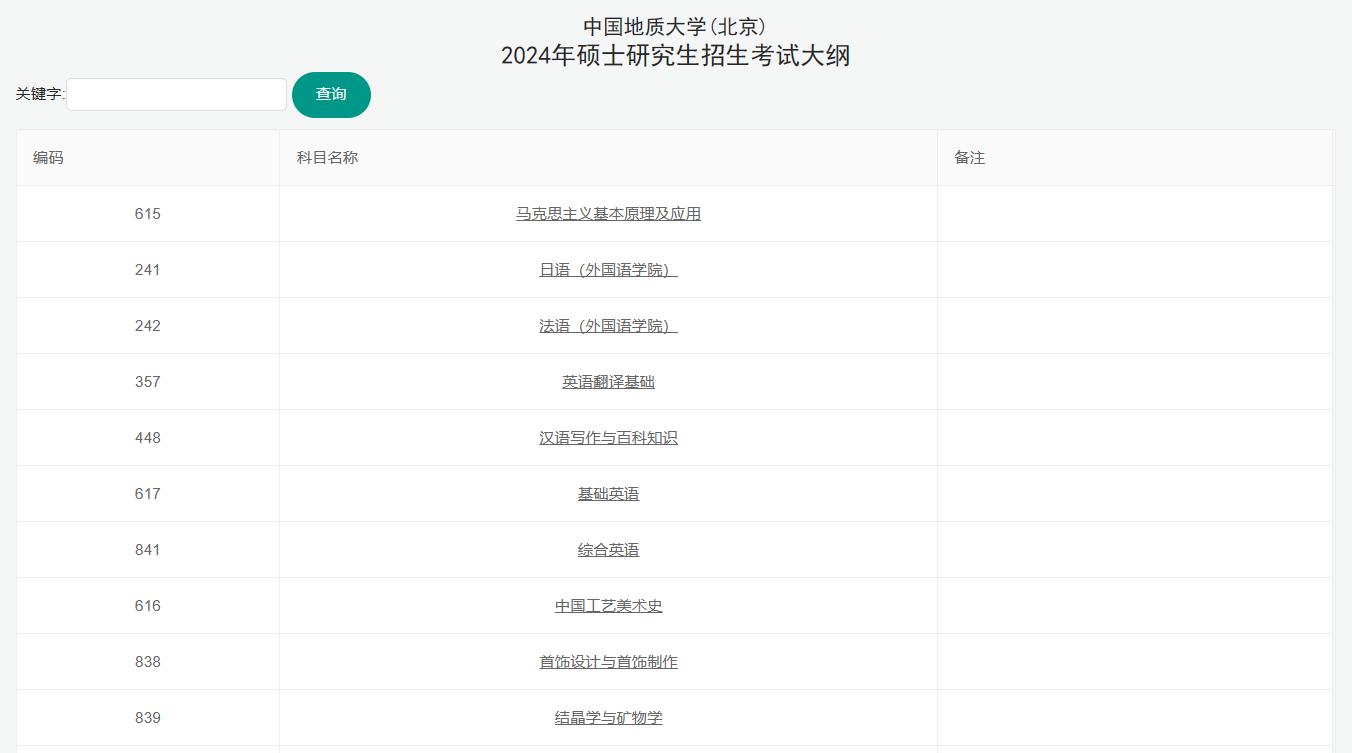
Task: Open the 基础英语 syllabus link
Action: (608, 494)
